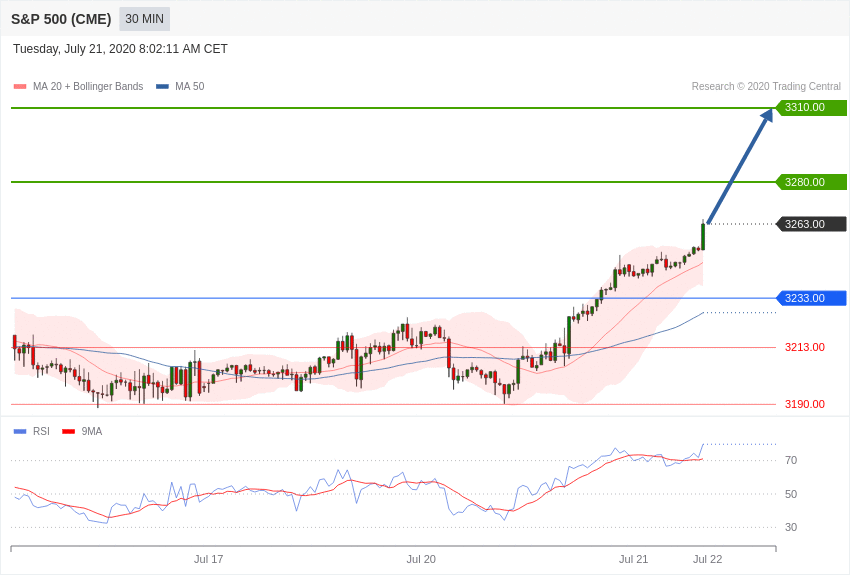Click the Jul 17 date label
Viewport: 850px width, 576px height.
pos(209,559)
